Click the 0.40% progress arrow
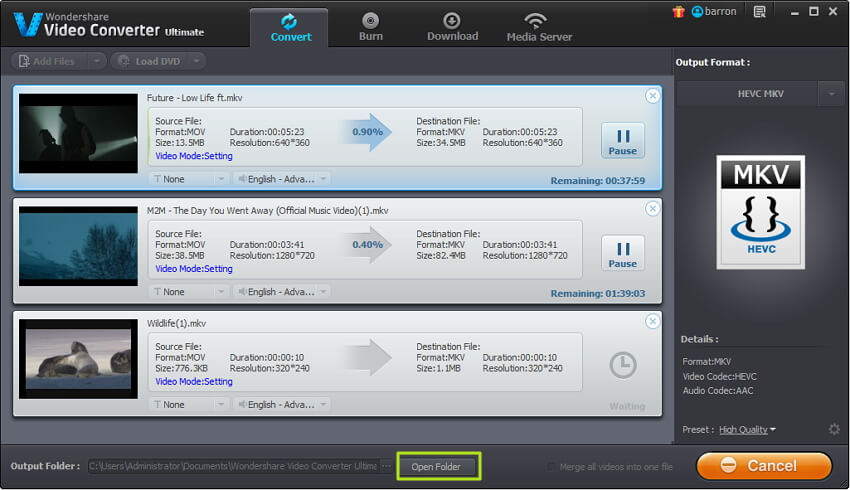Viewport: 850px width, 490px height. click(366, 245)
